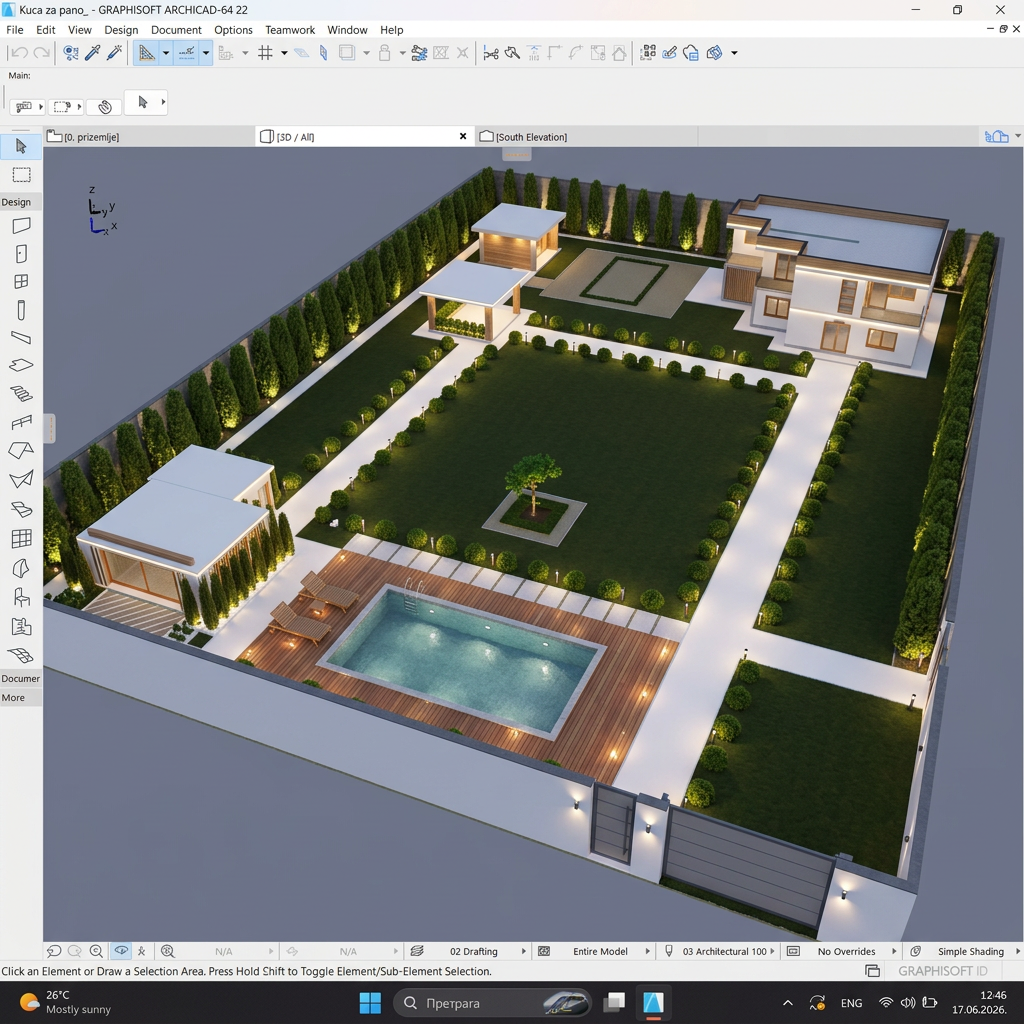This screenshot has width=1024, height=1024.
Task: Expand toolbar overflow arrow at far right
Action: (734, 53)
